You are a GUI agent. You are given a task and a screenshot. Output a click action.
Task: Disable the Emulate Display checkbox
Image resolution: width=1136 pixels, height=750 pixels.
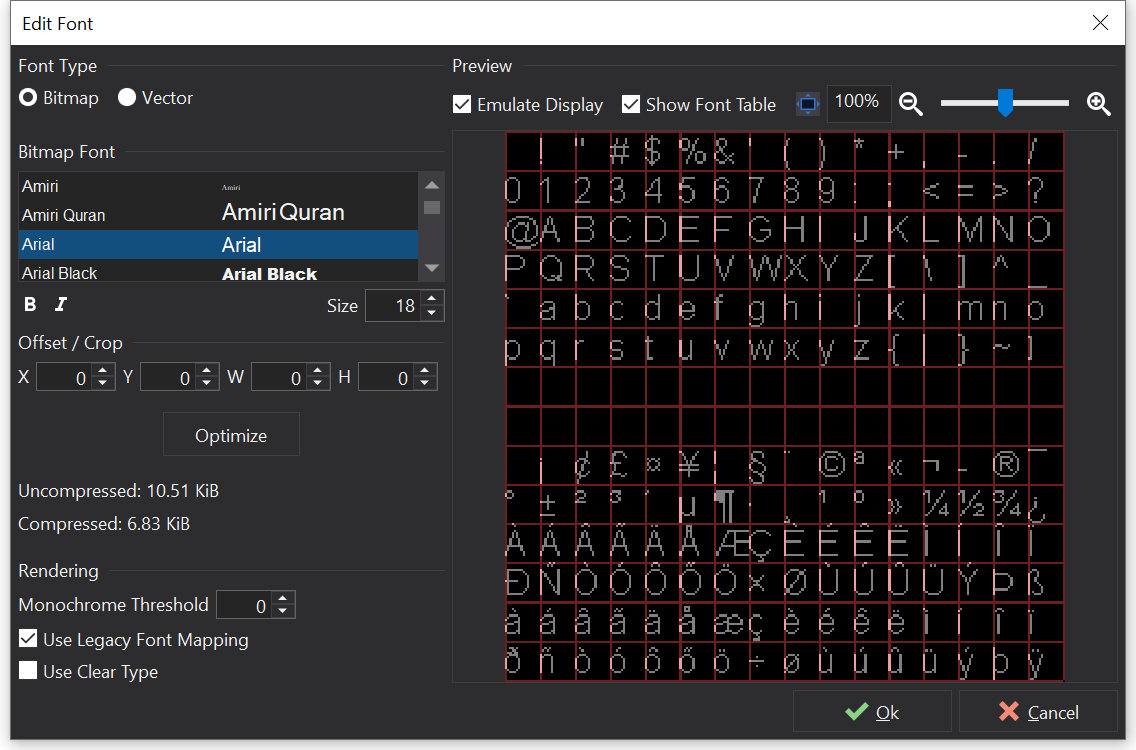pyautogui.click(x=462, y=105)
